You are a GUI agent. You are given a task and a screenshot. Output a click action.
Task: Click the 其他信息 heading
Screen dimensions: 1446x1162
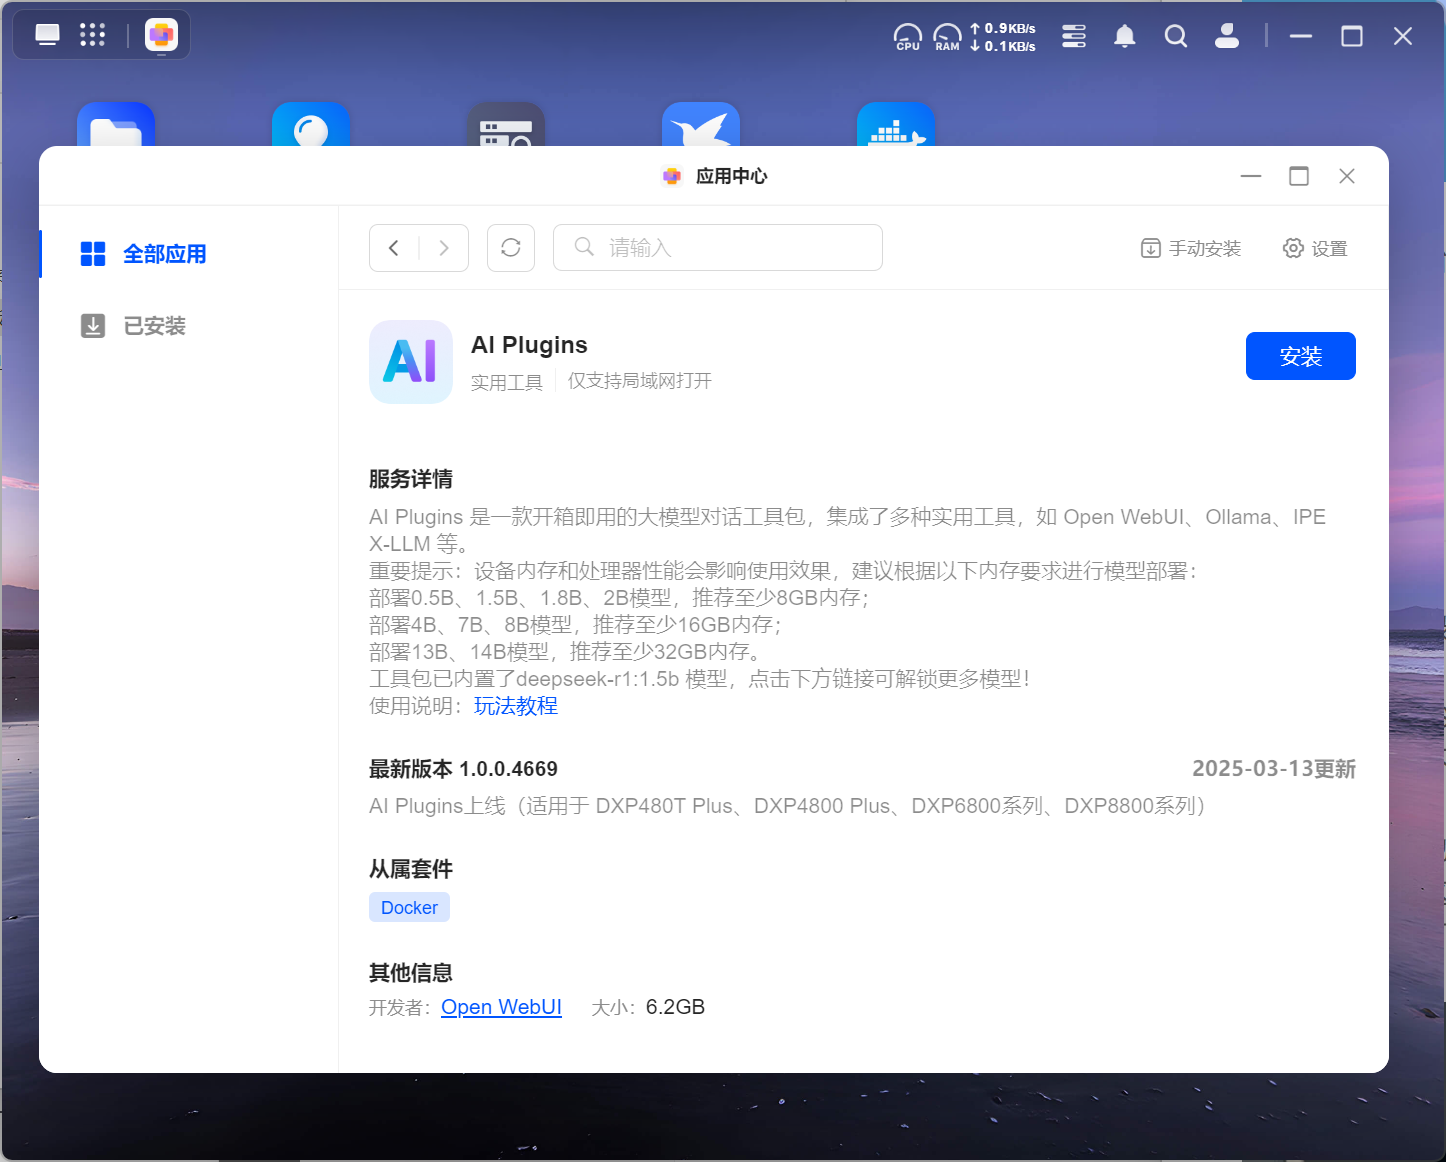coord(411,973)
